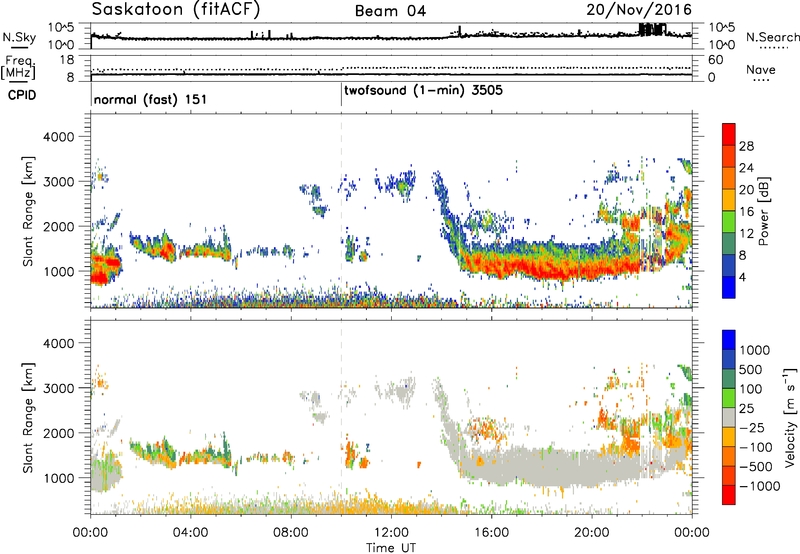
Task: Click the "08:00" time tick label
Action: pos(291,533)
